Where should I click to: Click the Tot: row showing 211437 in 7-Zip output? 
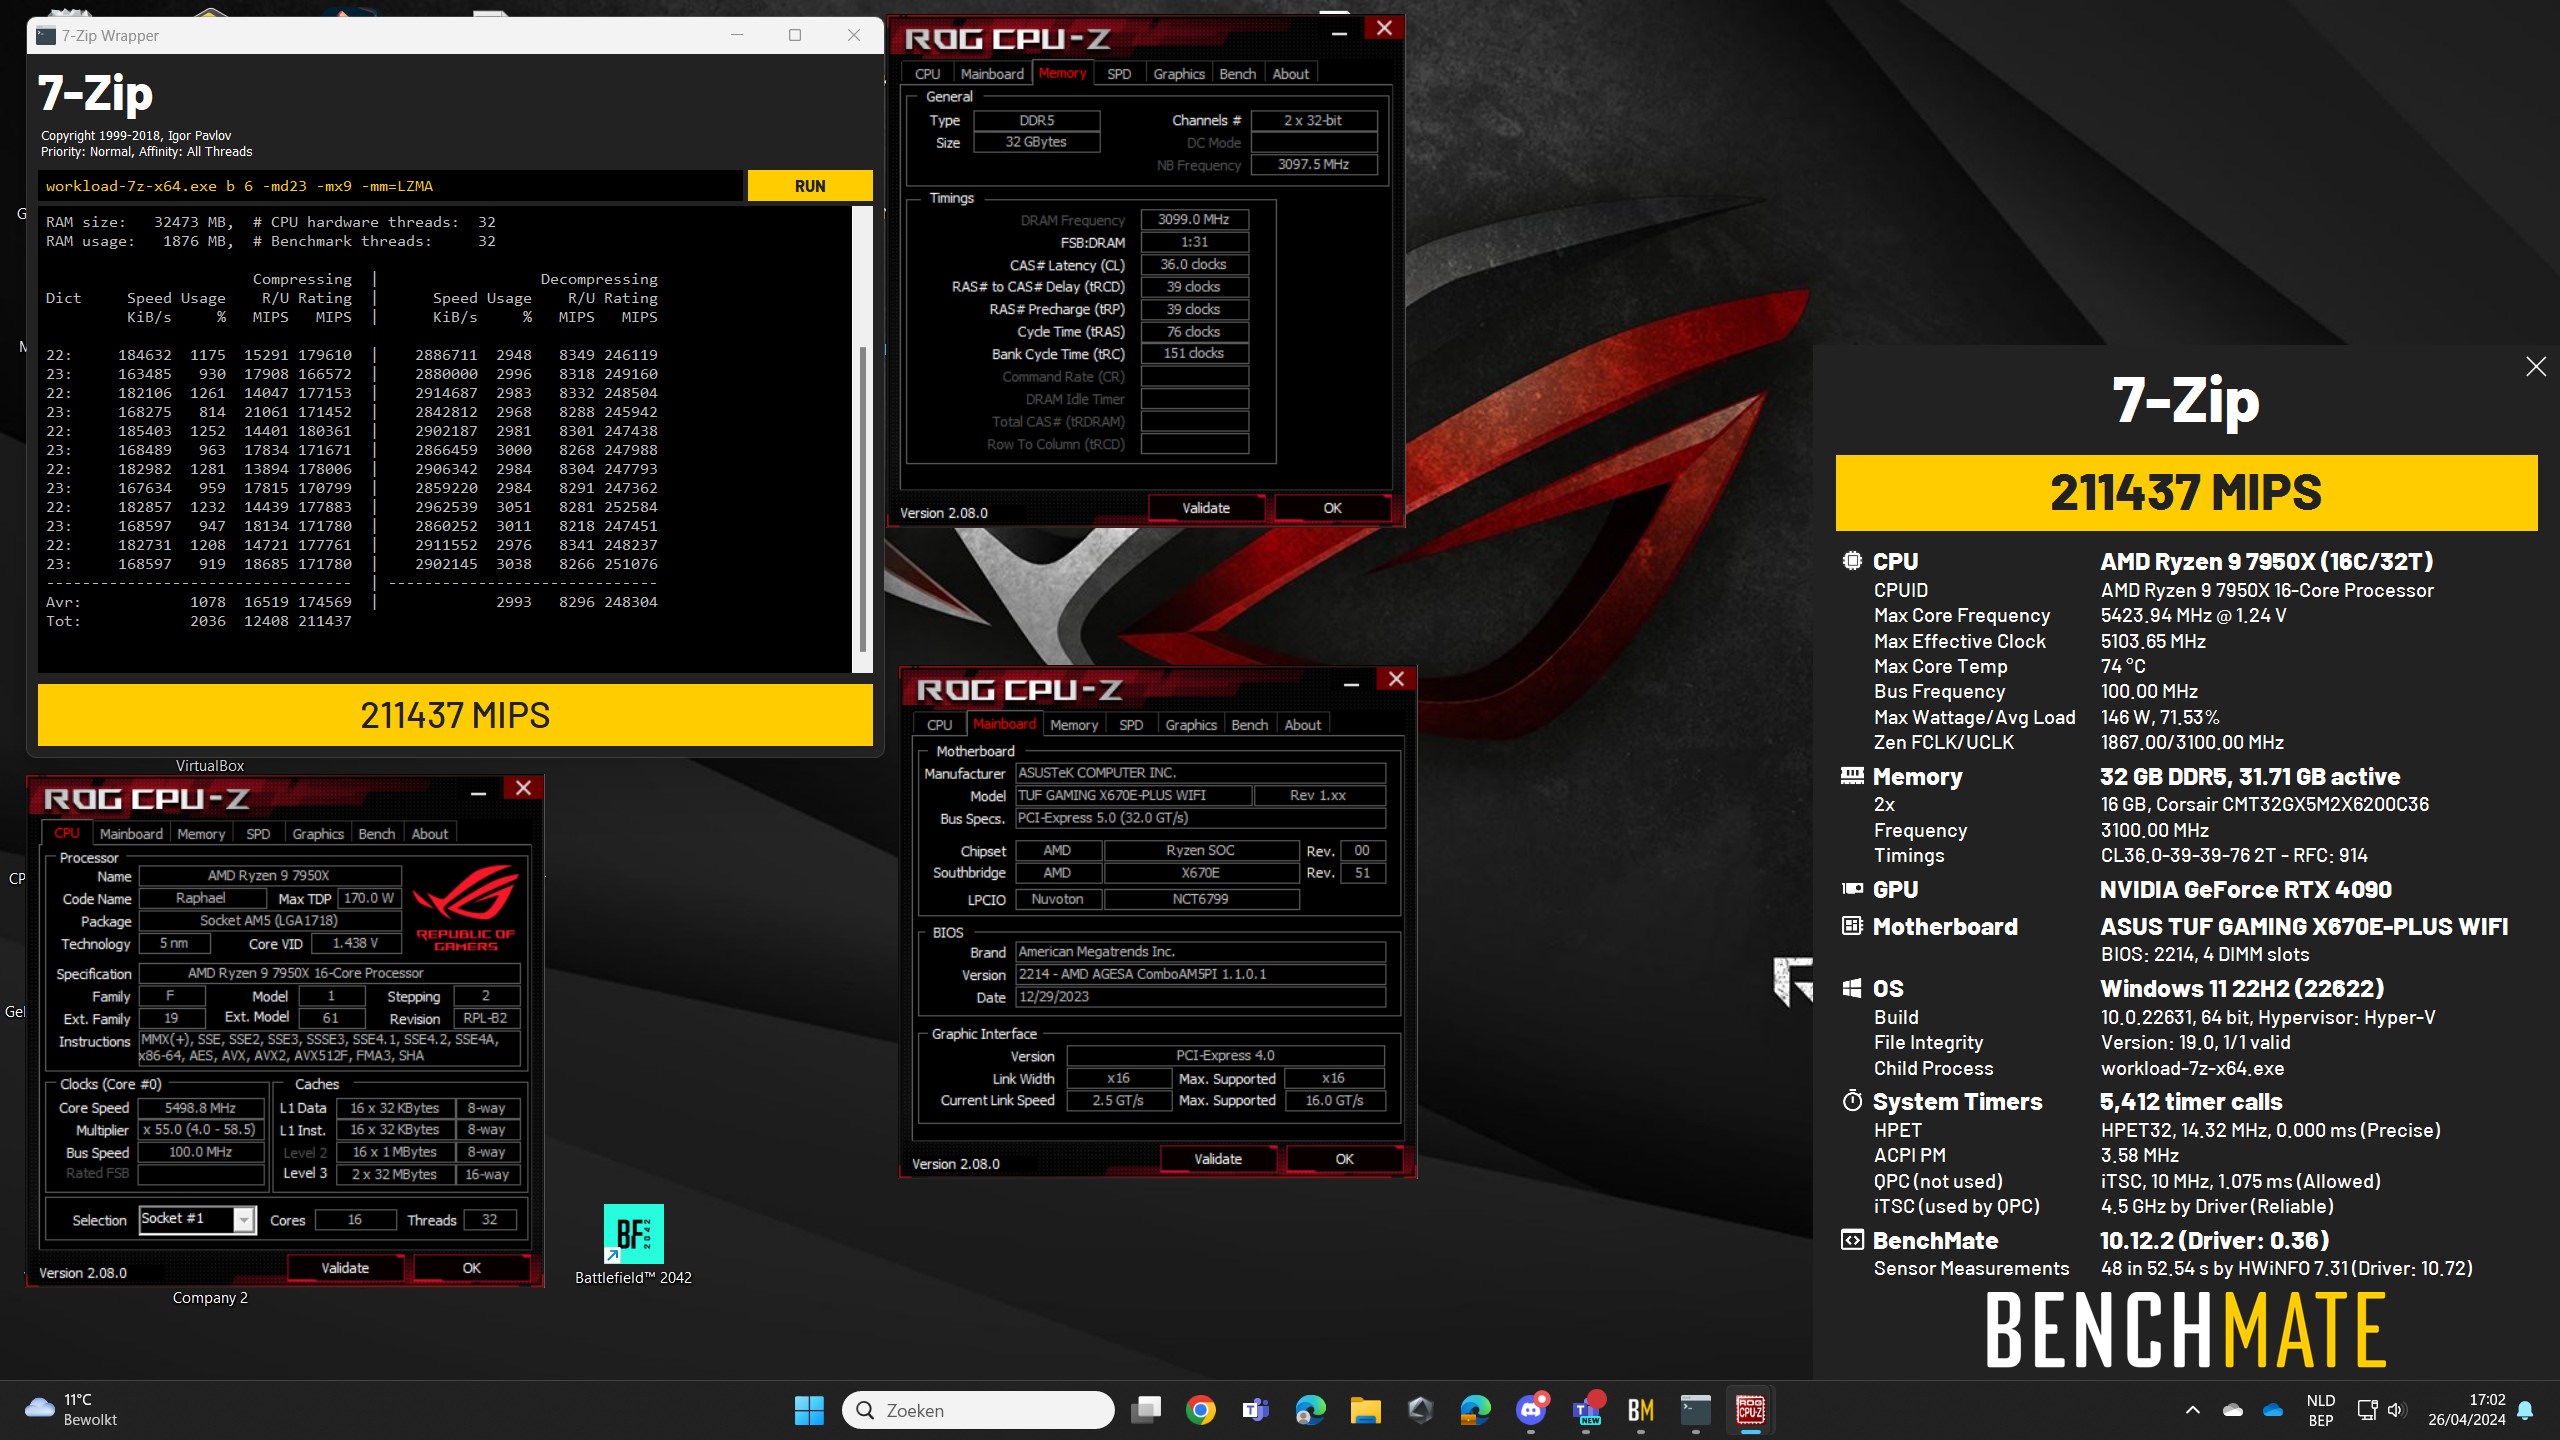click(199, 621)
